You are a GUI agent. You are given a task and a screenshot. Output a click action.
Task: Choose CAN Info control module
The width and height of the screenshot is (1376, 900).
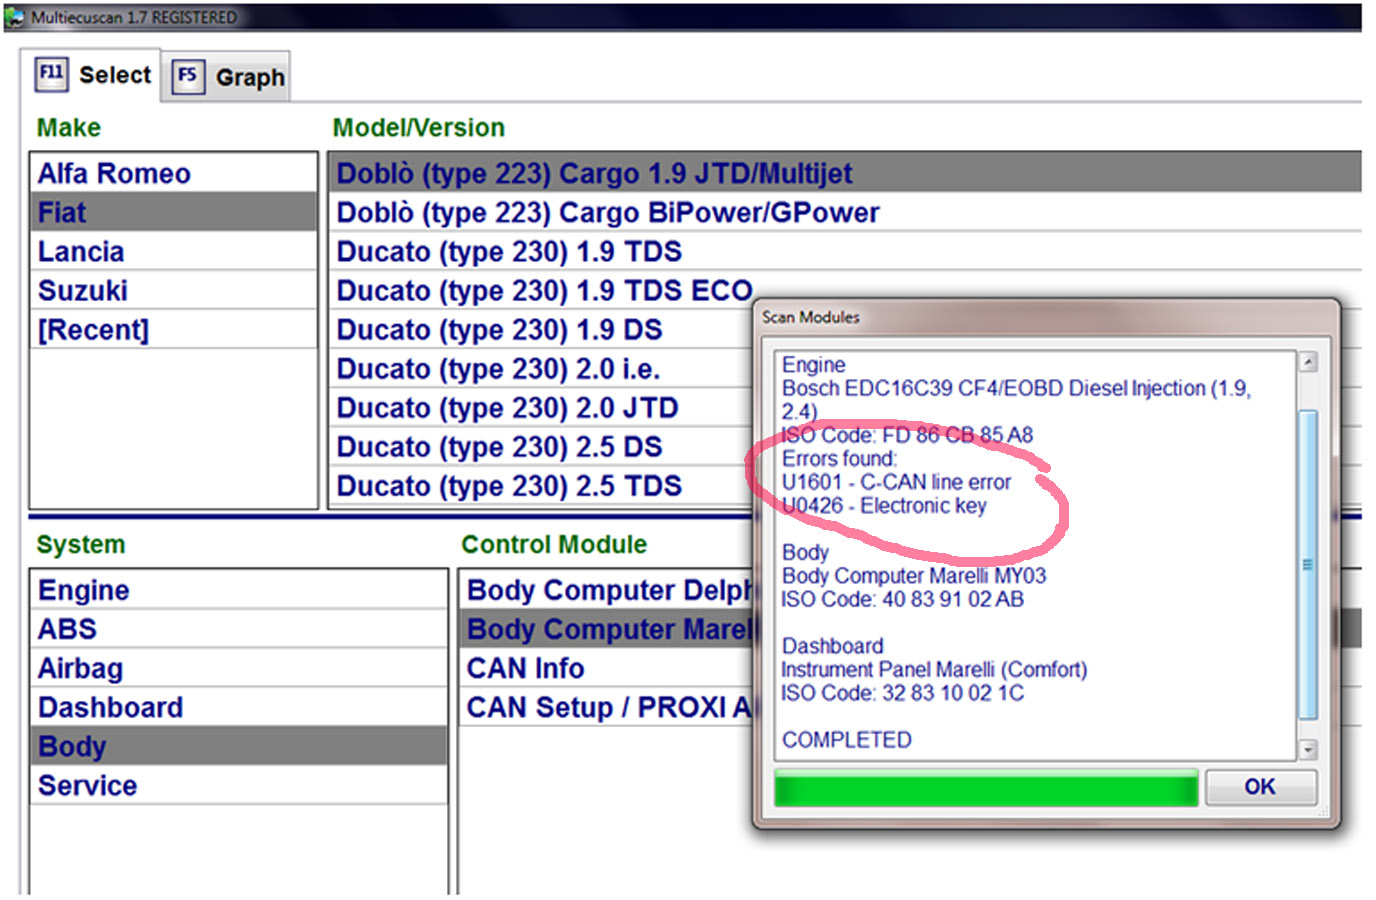point(606,668)
